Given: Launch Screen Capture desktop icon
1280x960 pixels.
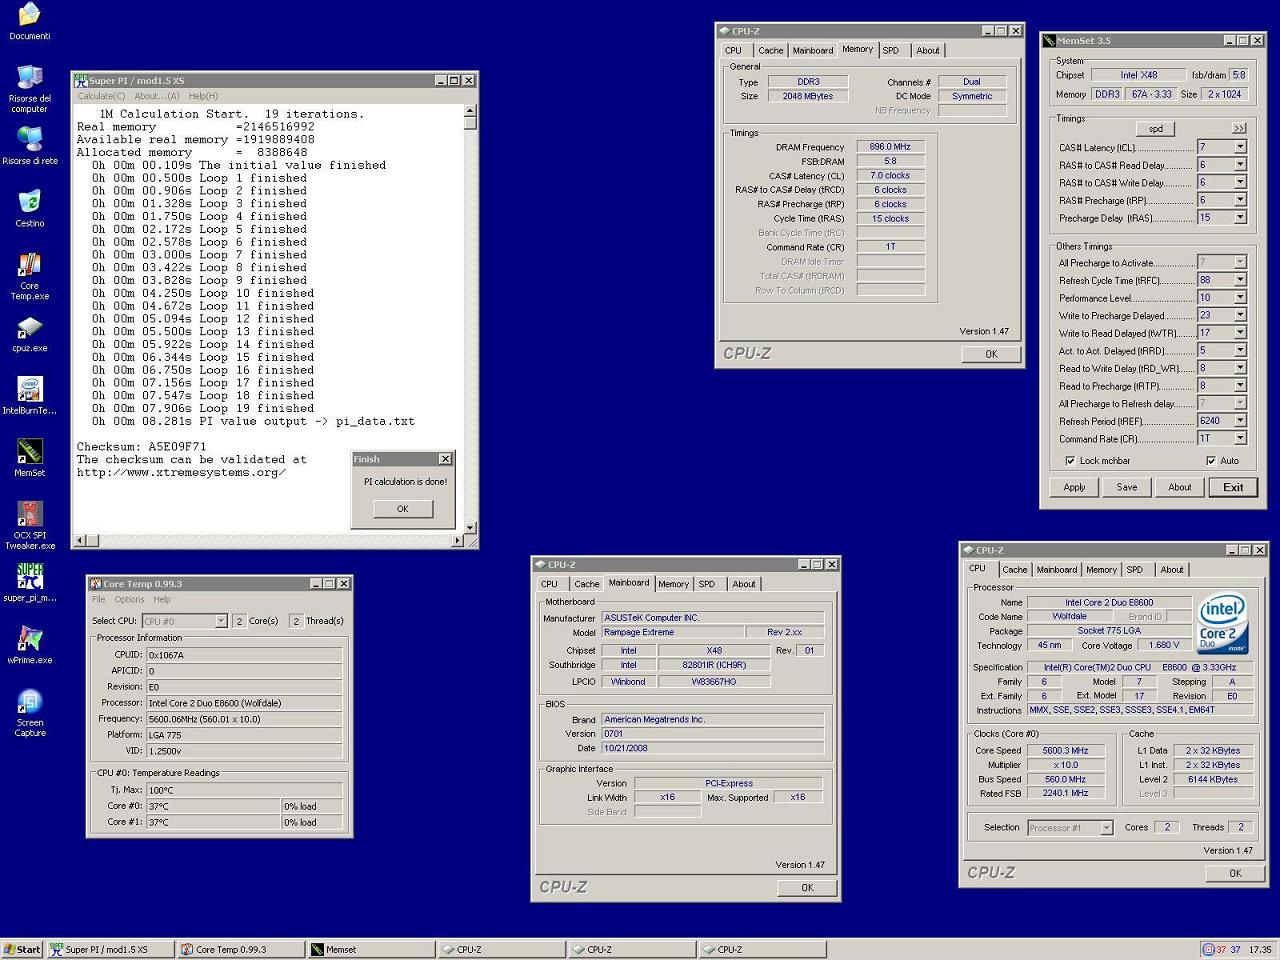Looking at the screenshot, I should coord(29,713).
